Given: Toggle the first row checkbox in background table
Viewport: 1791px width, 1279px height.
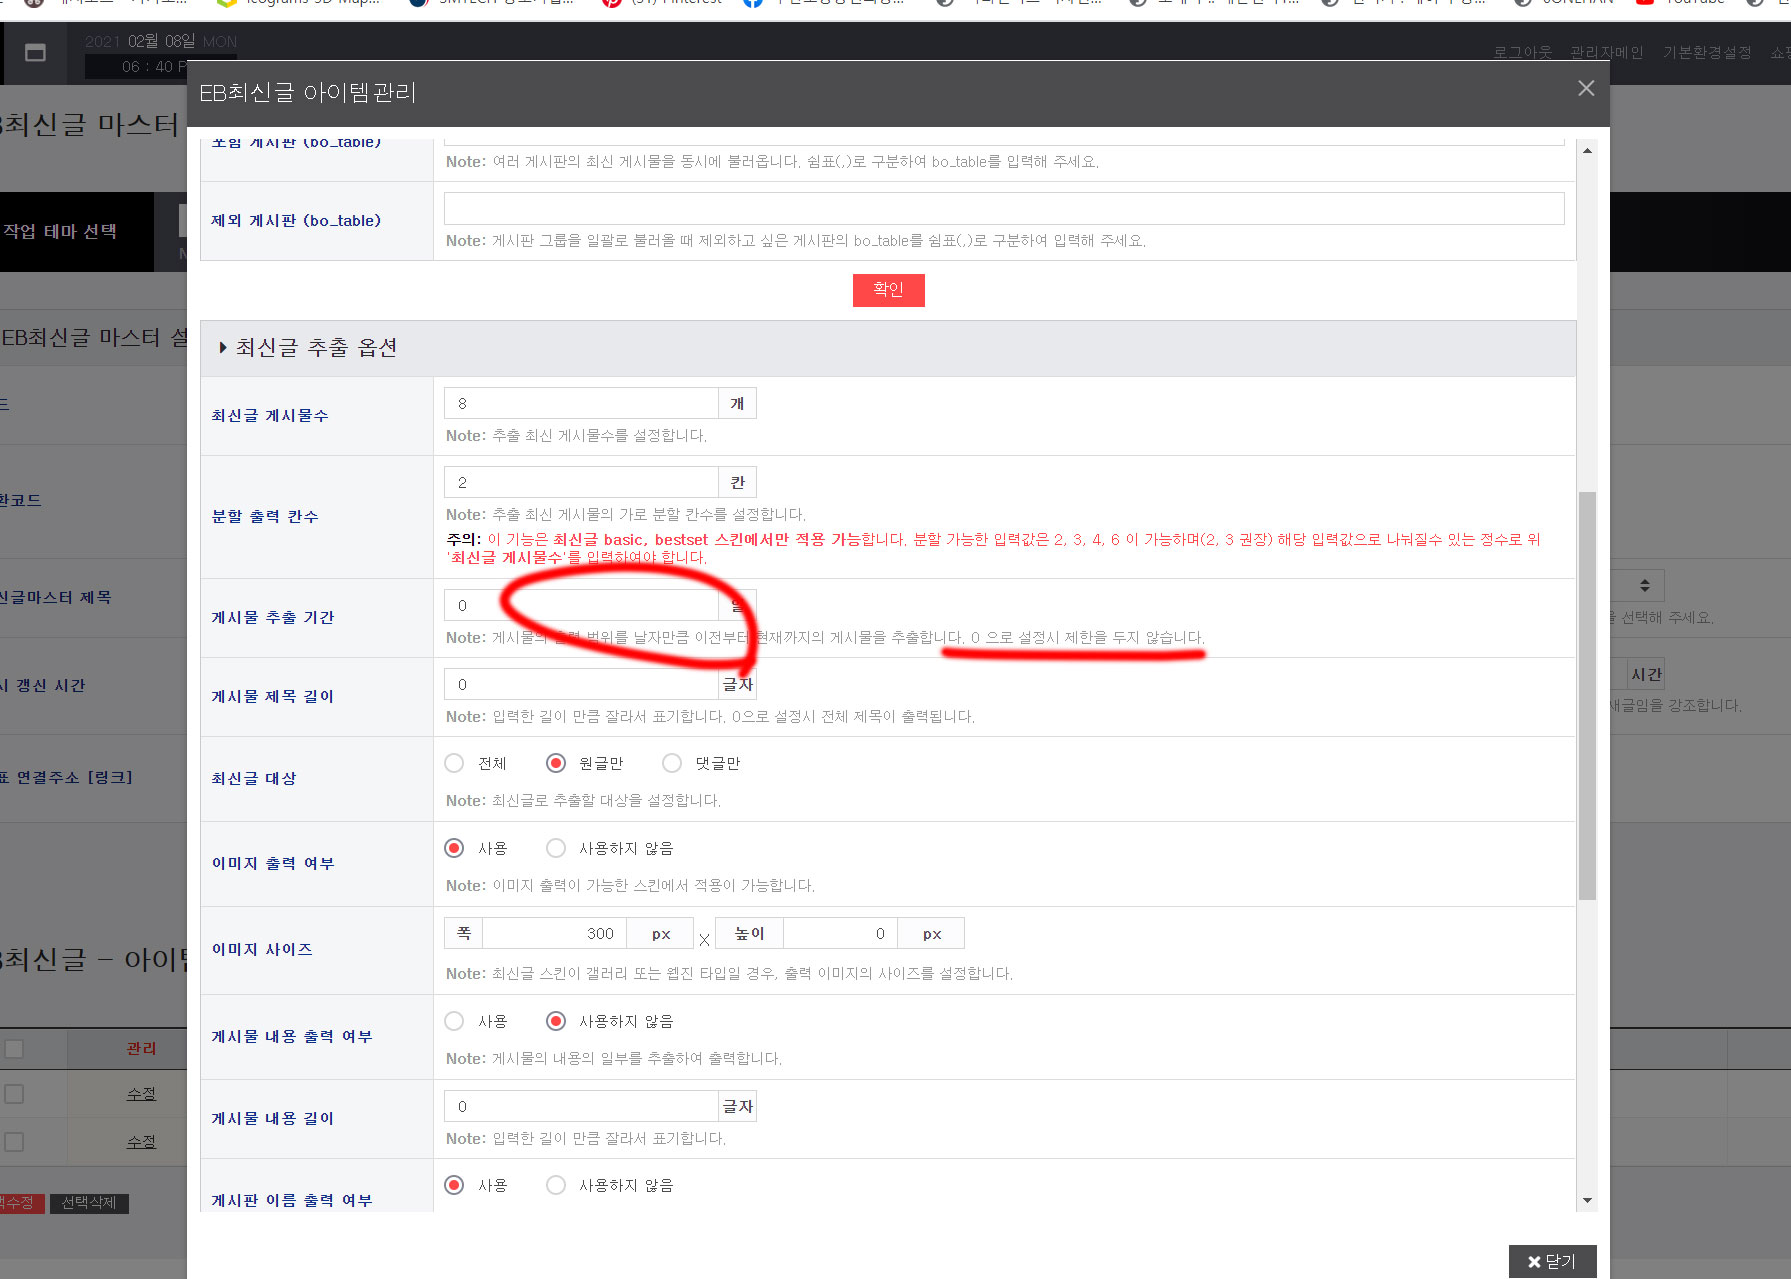Looking at the screenshot, I should point(14,1094).
